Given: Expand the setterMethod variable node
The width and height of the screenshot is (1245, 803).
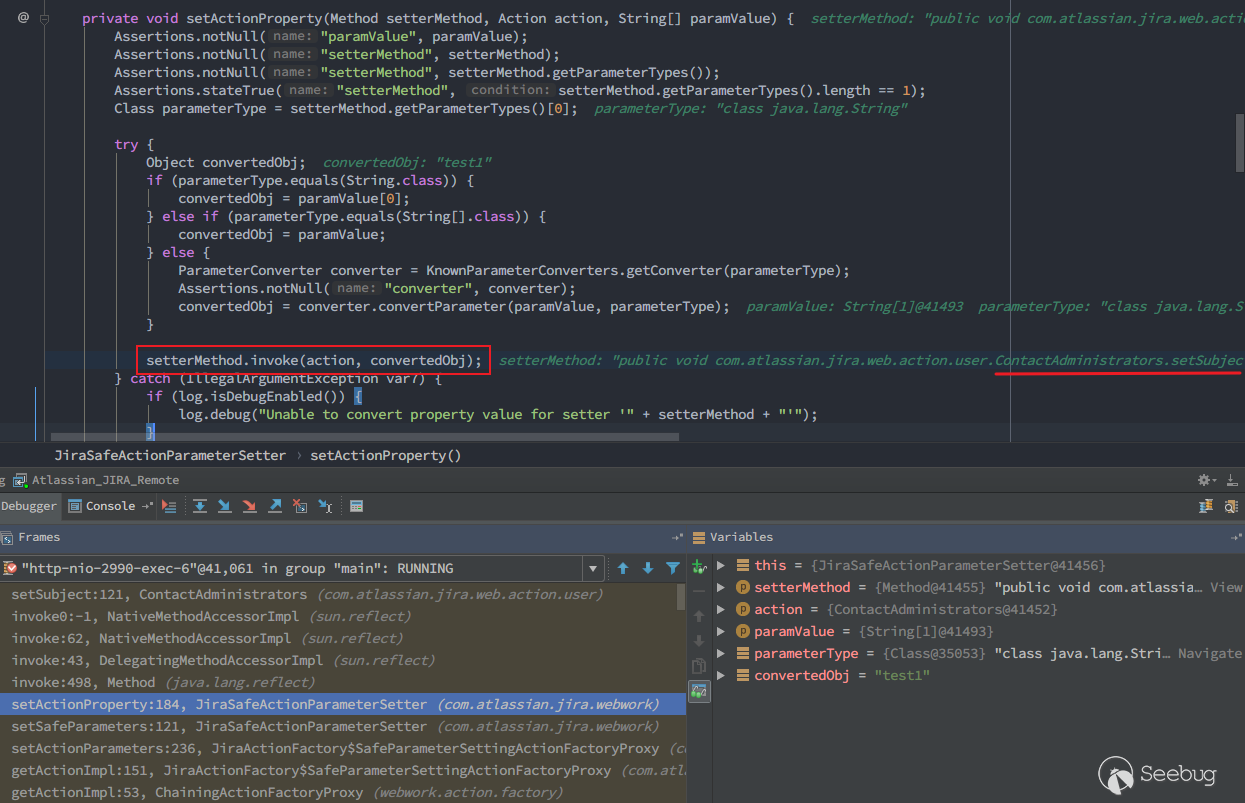Looking at the screenshot, I should (721, 587).
